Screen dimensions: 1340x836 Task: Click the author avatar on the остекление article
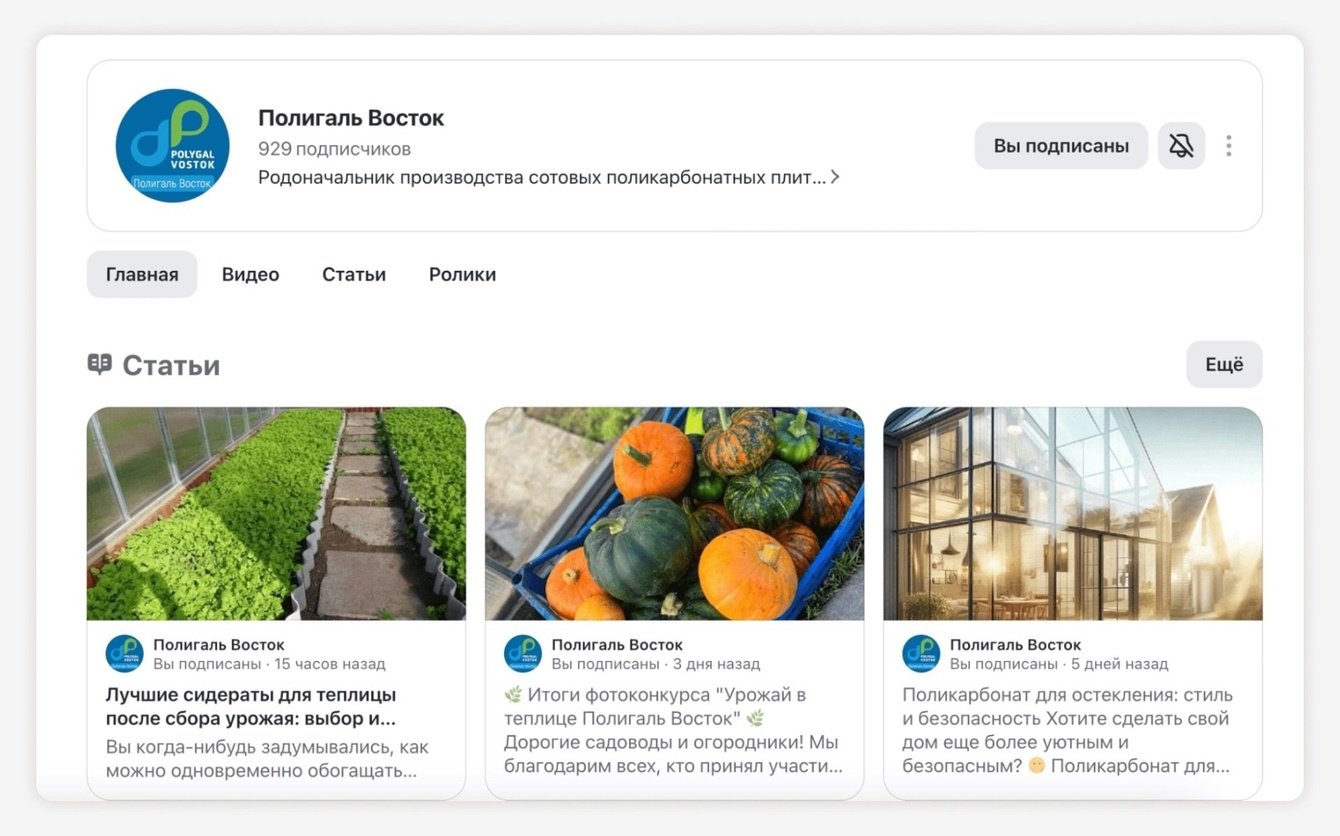(x=921, y=653)
